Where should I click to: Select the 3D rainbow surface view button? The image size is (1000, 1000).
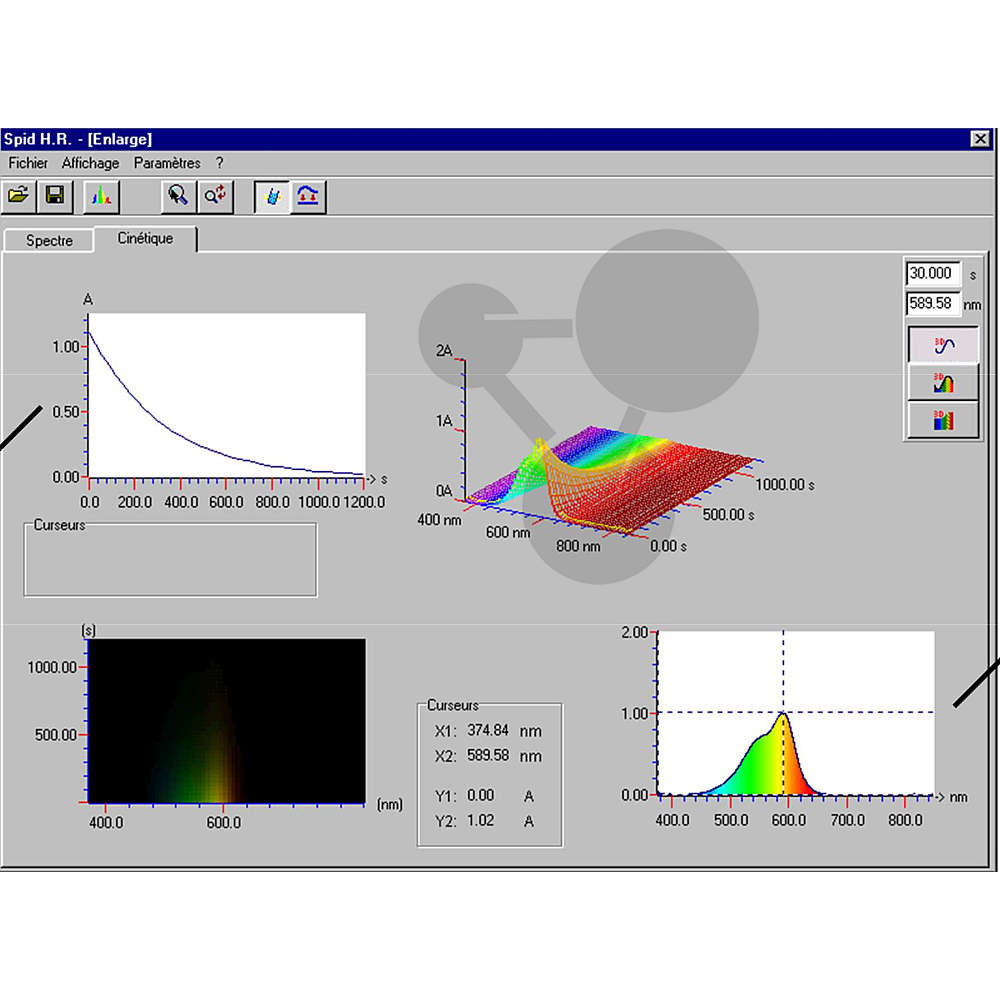943,383
